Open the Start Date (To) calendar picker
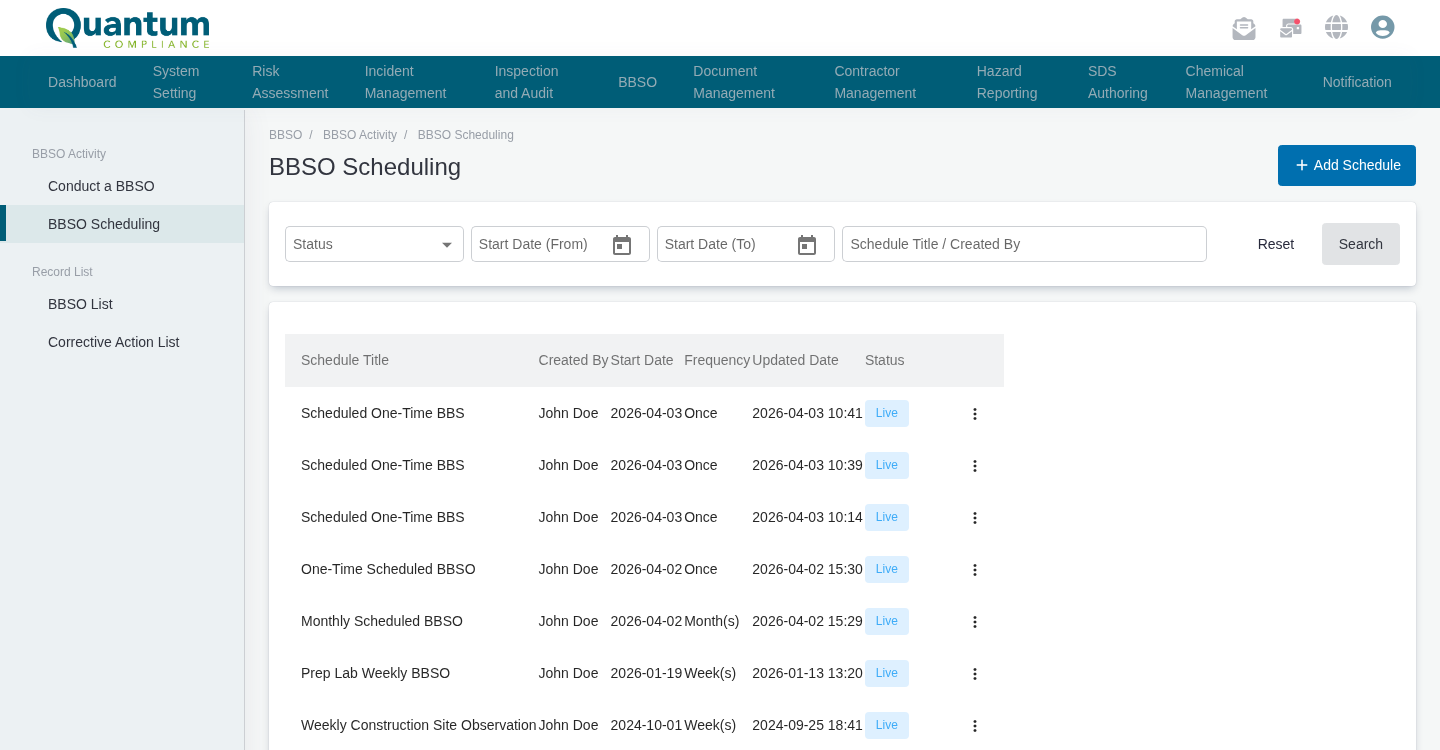Screen dimensions: 1440x750 [x=807, y=245]
